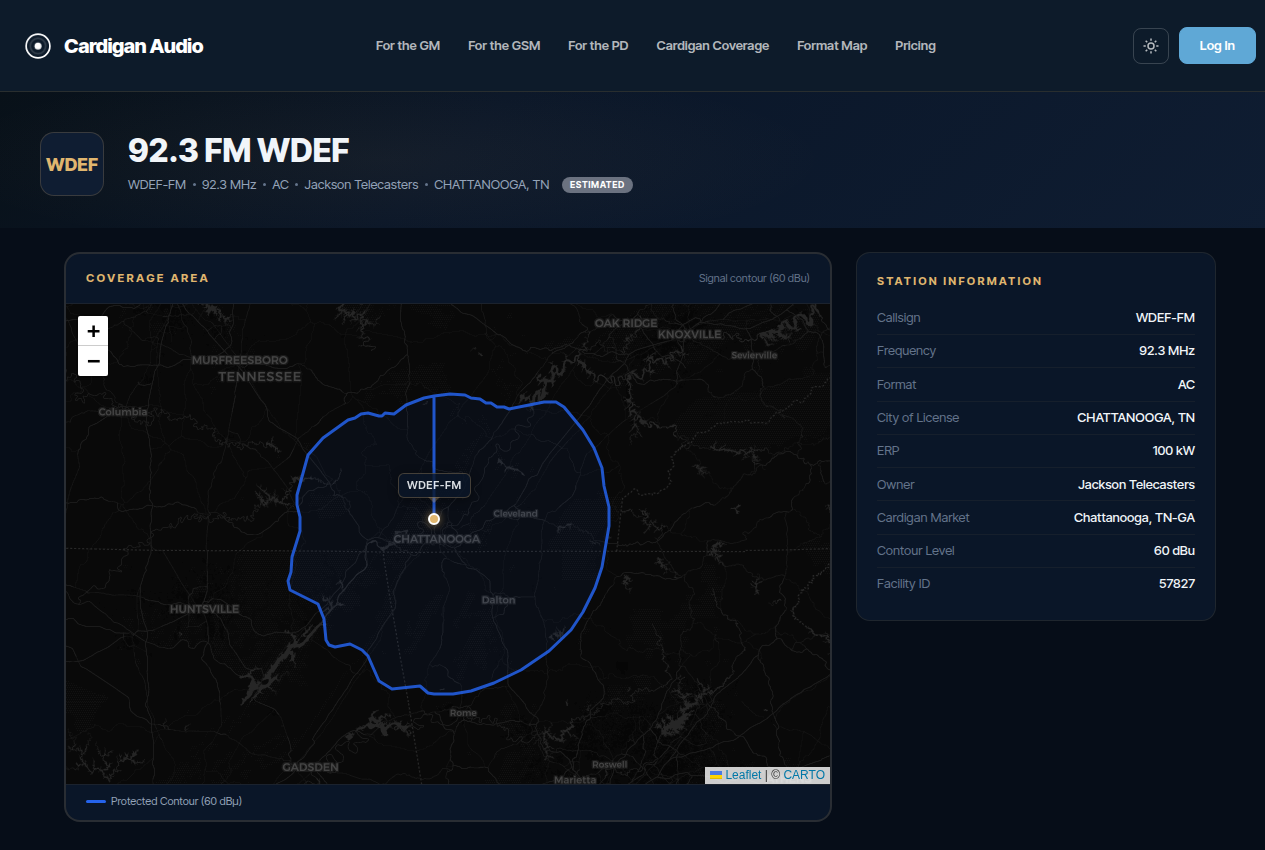
Task: Select City of License value CHATTANOOGA, TN
Action: (x=1136, y=418)
